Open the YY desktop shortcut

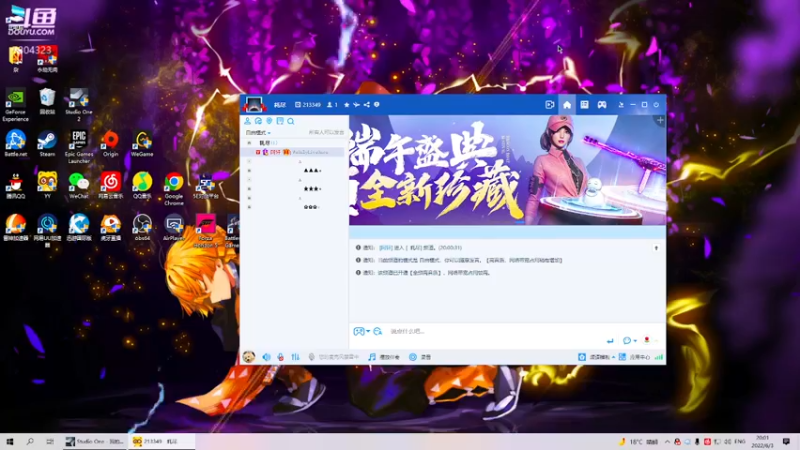(47, 185)
